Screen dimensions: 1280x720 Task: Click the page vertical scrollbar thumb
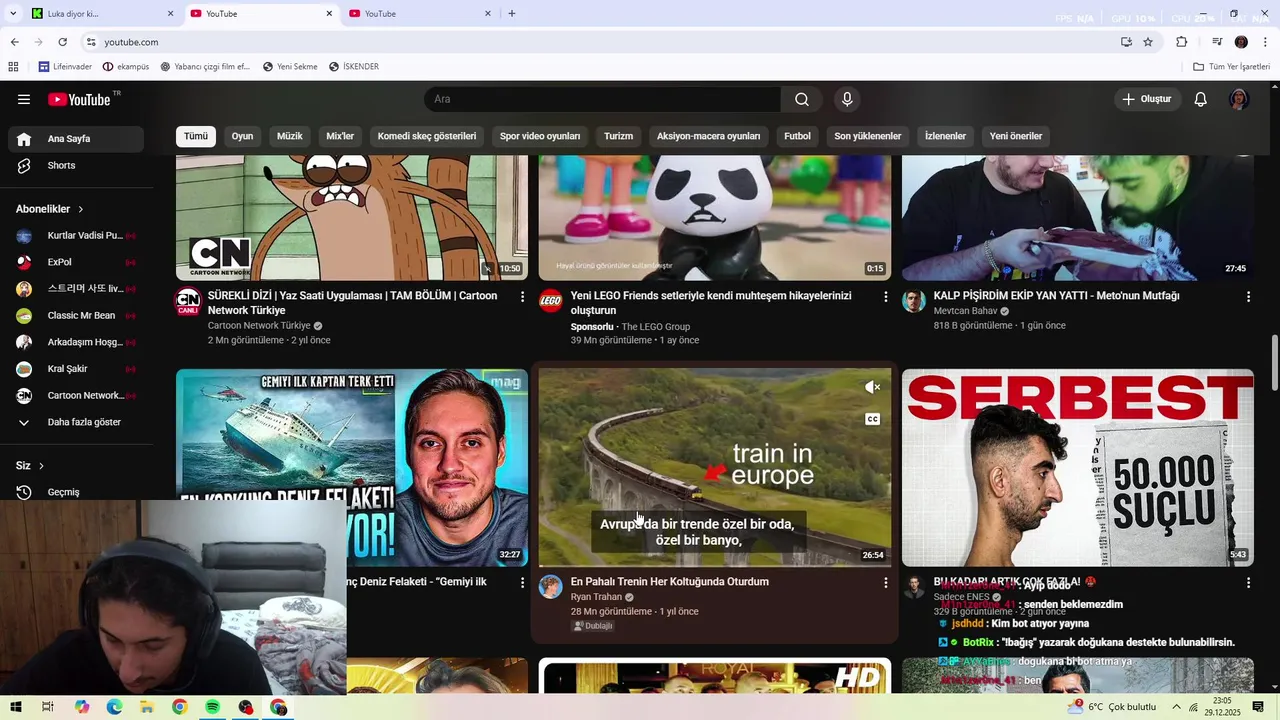[1275, 363]
